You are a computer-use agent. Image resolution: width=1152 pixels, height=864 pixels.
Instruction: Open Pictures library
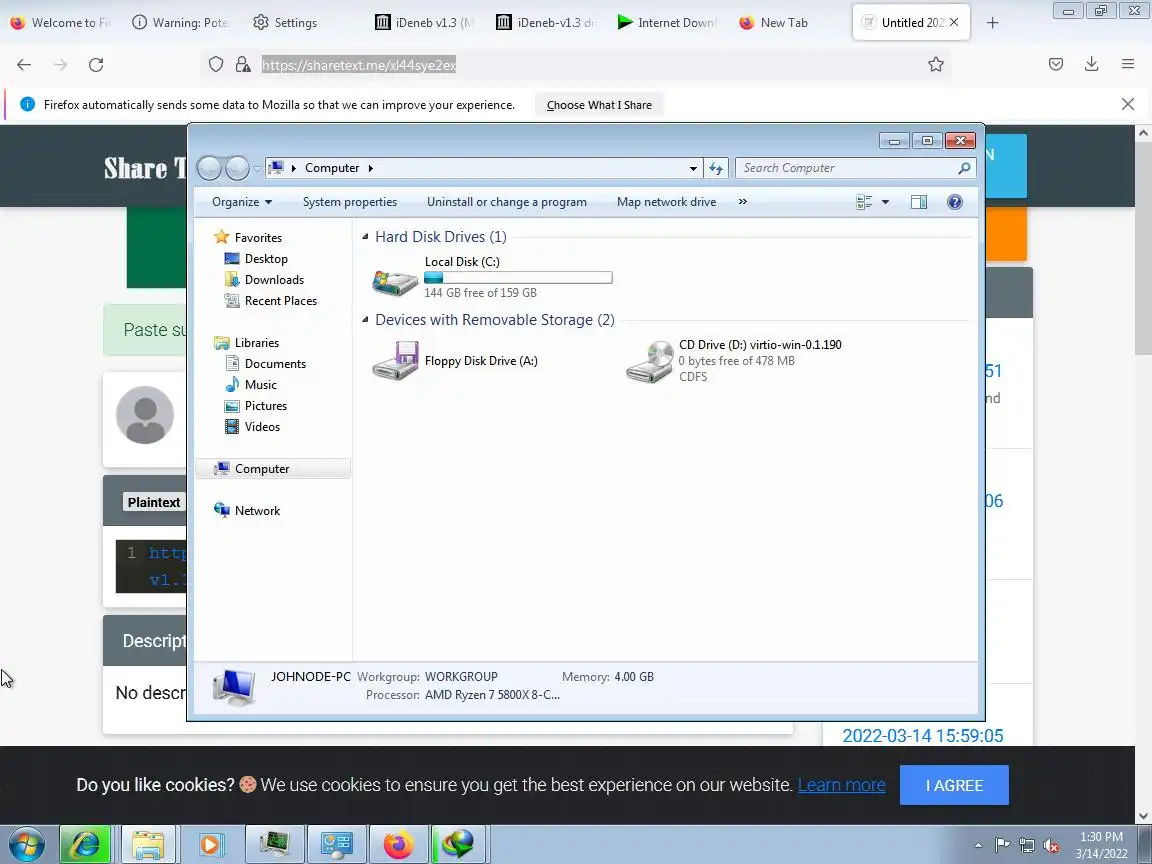[265, 406]
